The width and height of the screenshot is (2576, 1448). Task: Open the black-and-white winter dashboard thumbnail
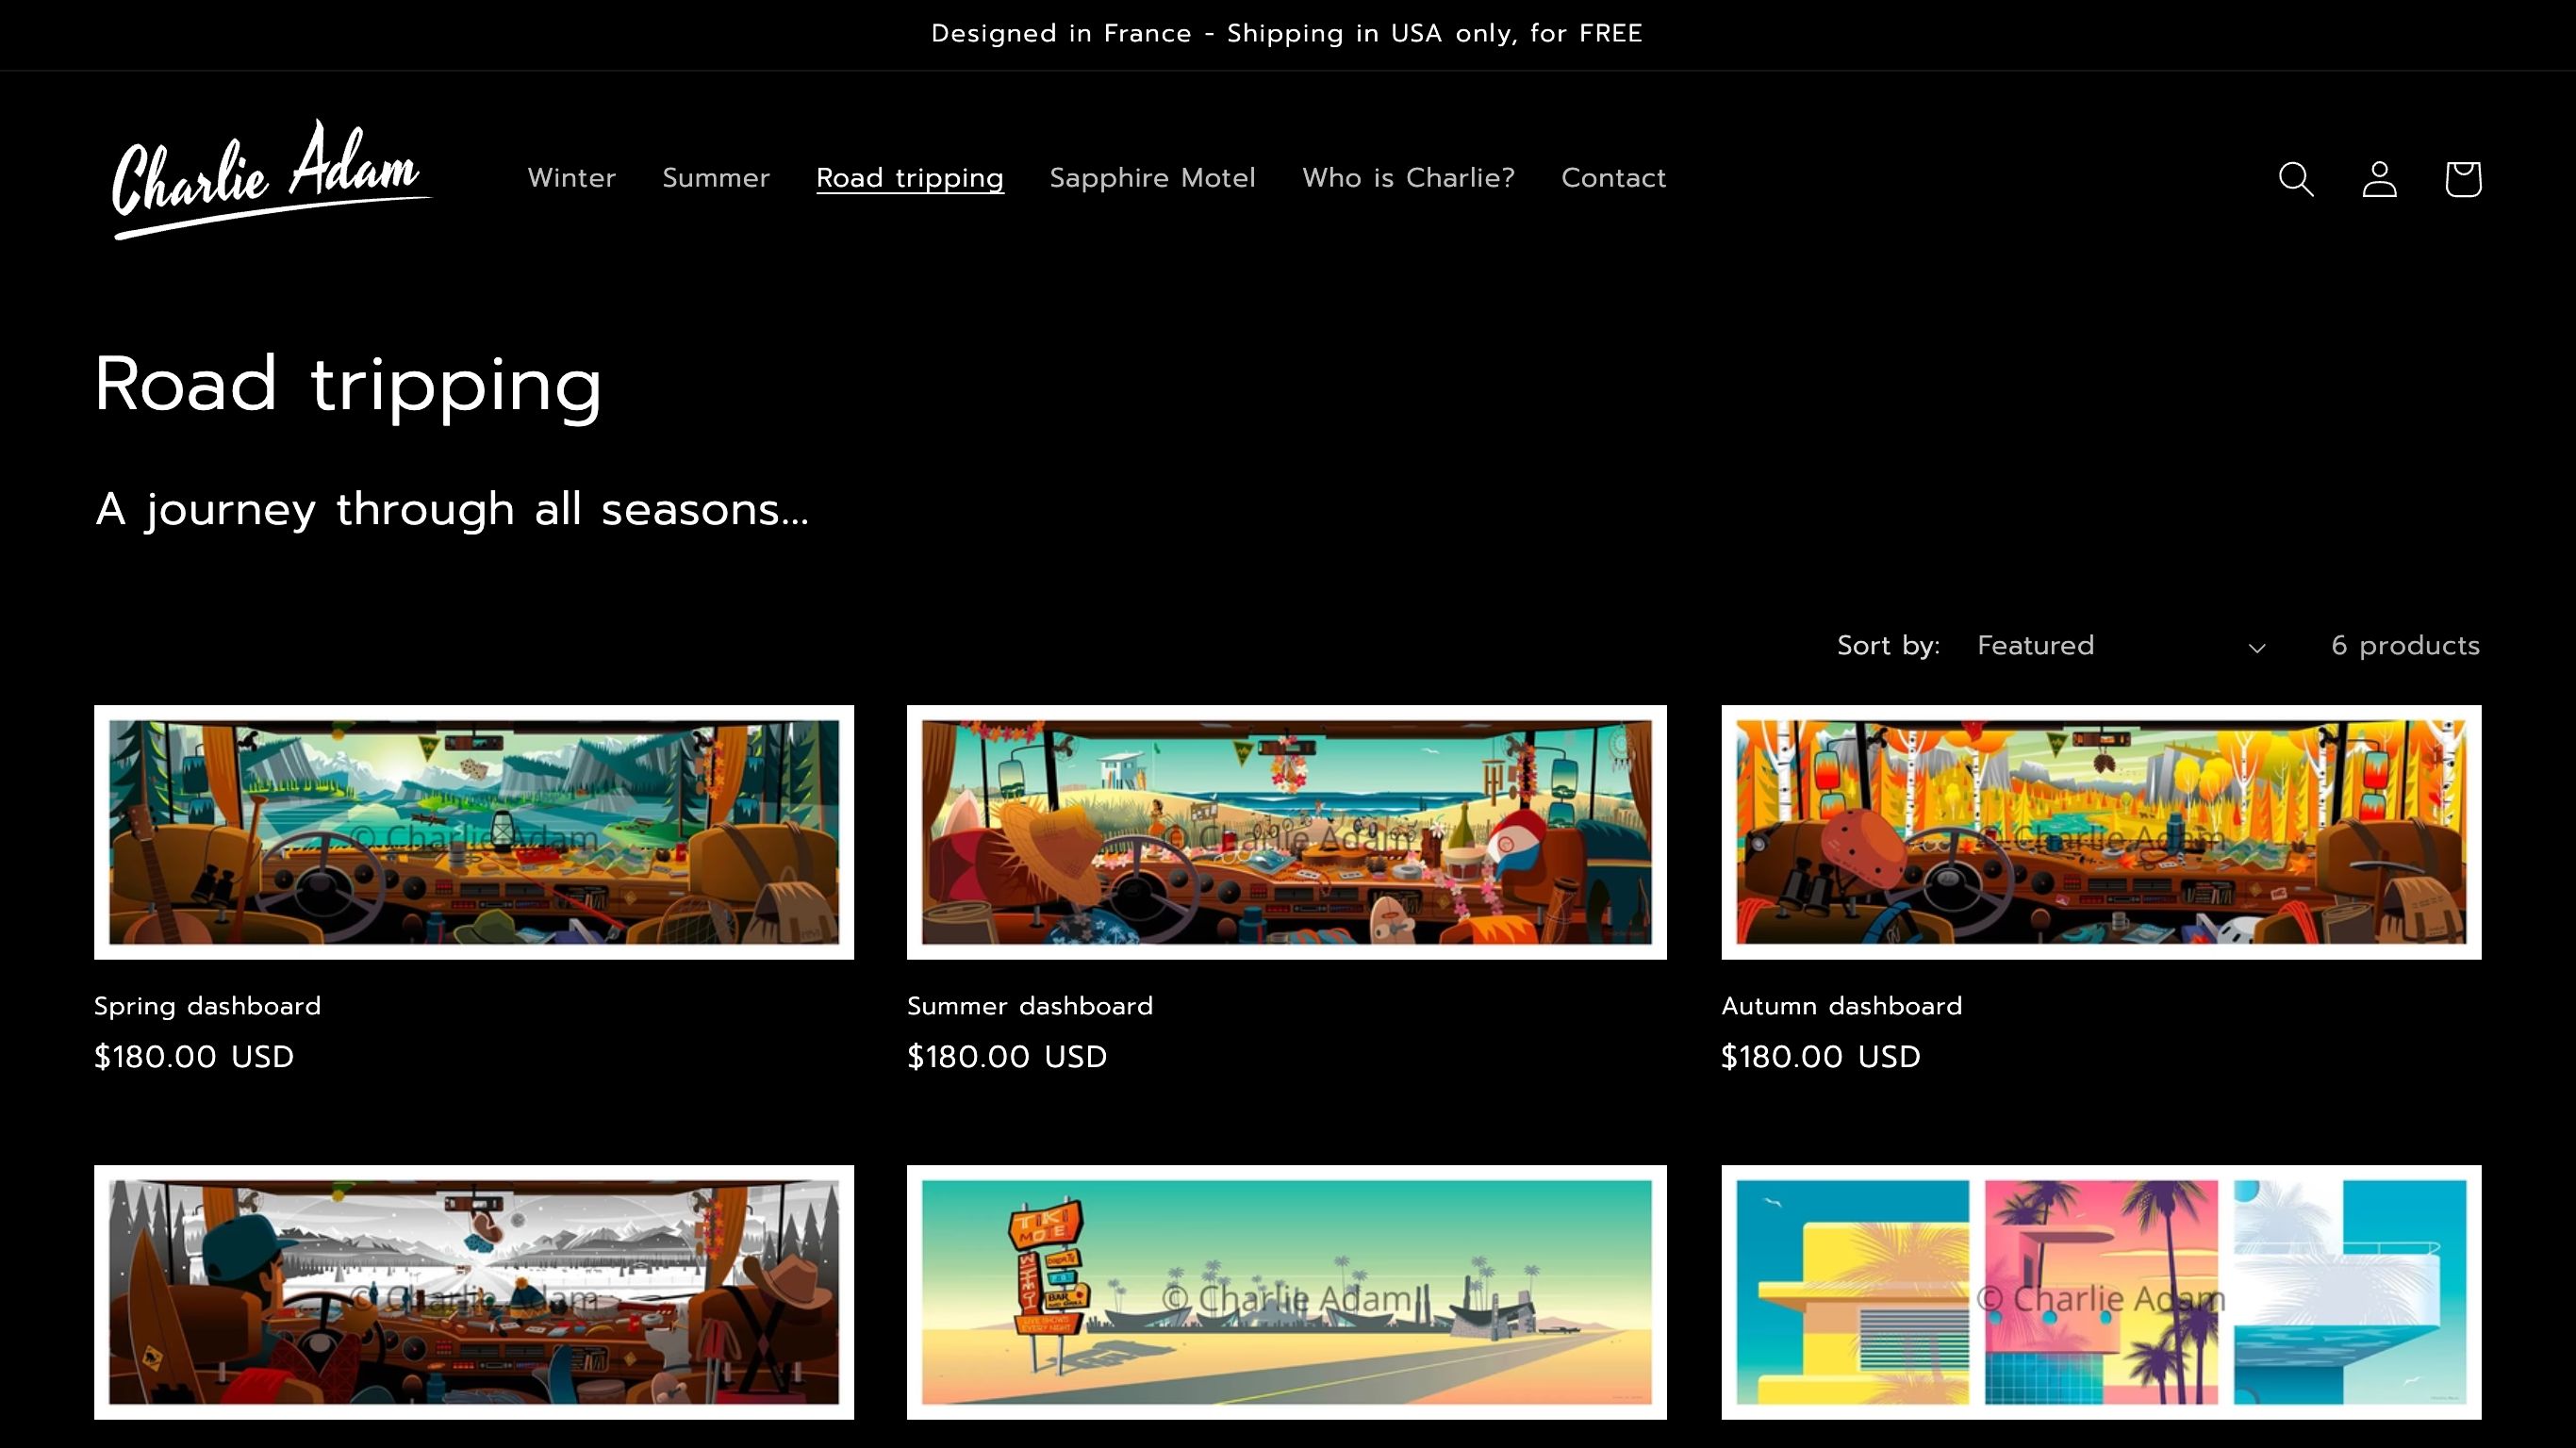click(474, 1291)
